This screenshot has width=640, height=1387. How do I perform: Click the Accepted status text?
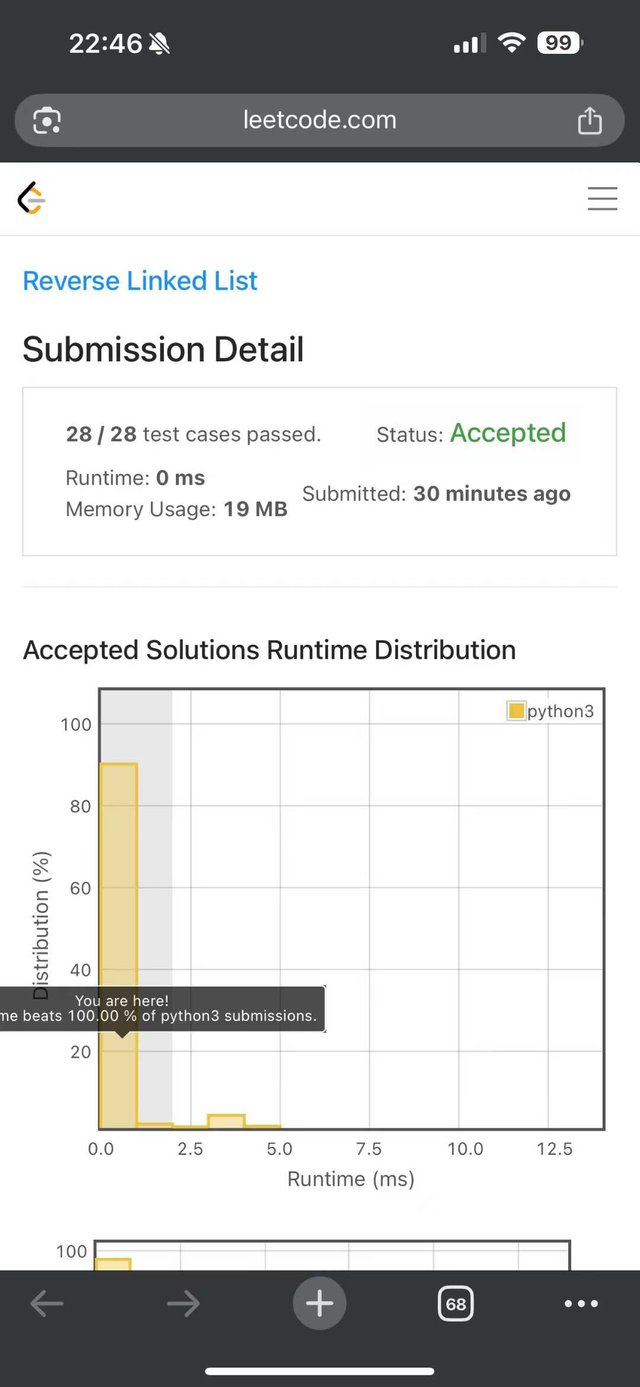point(508,433)
